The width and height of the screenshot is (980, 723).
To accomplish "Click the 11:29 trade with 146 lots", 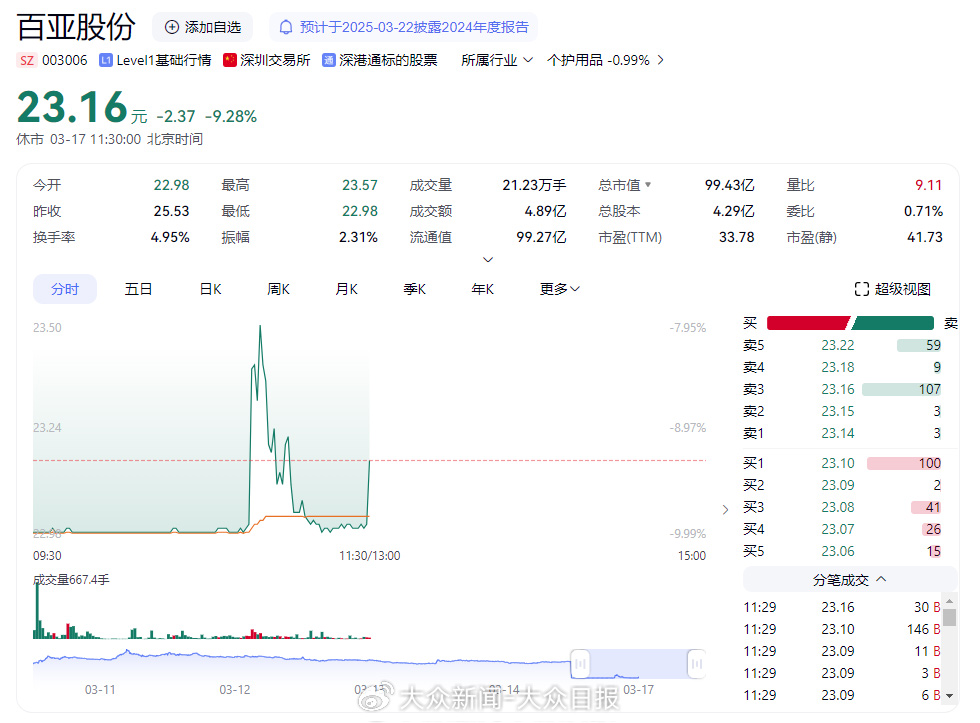I will pos(842,629).
